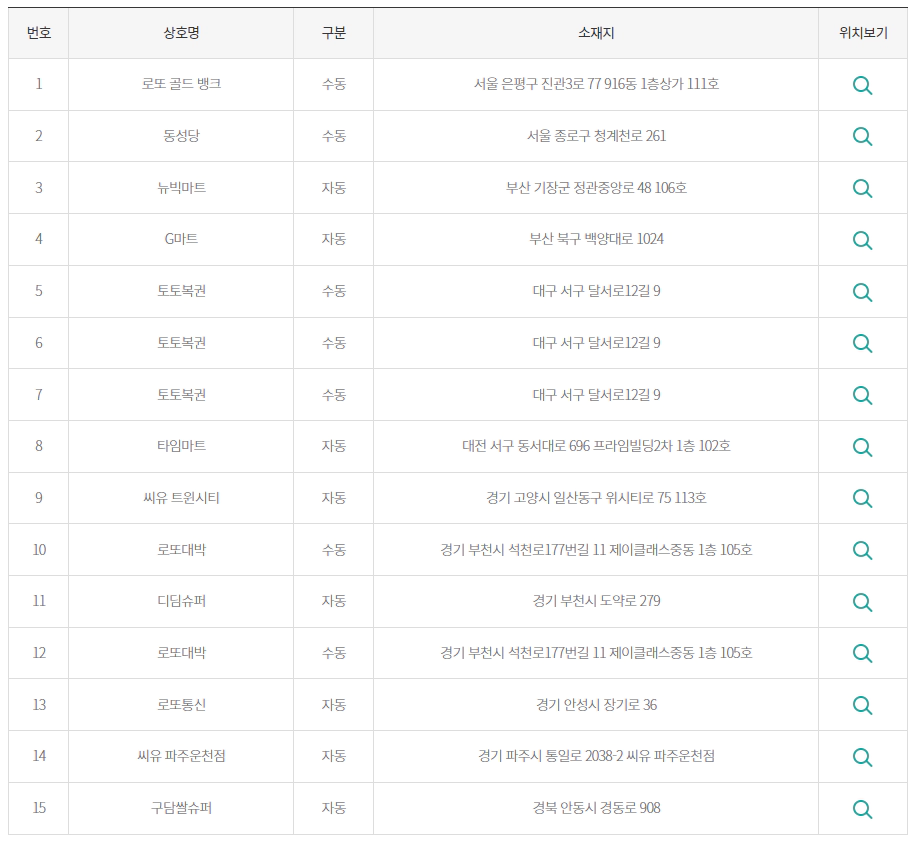Click the 구분 column header
This screenshot has height=841, width=913.
[x=334, y=33]
